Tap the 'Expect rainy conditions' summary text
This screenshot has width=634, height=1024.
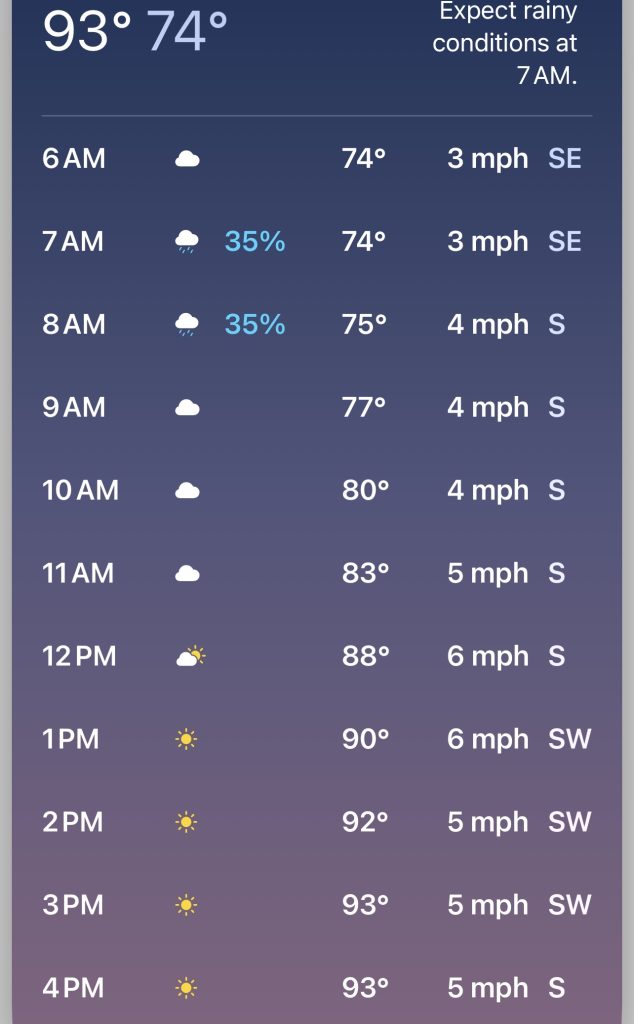point(505,43)
